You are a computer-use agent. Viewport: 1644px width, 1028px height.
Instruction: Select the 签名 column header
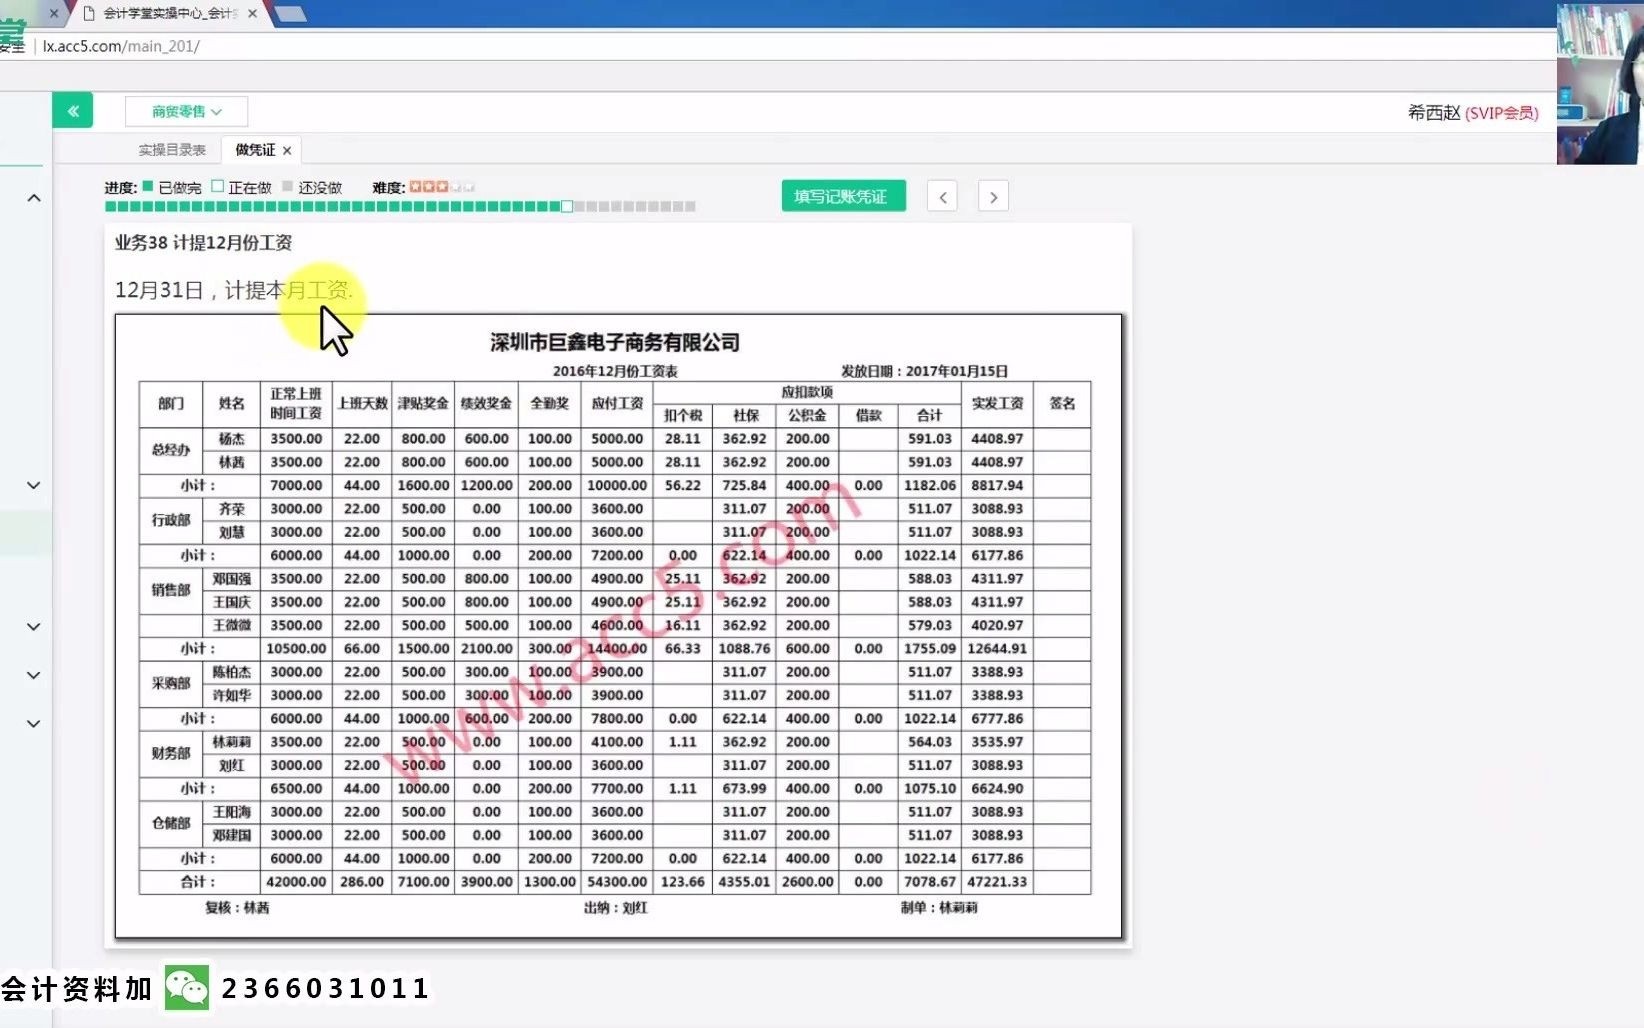(x=1062, y=404)
